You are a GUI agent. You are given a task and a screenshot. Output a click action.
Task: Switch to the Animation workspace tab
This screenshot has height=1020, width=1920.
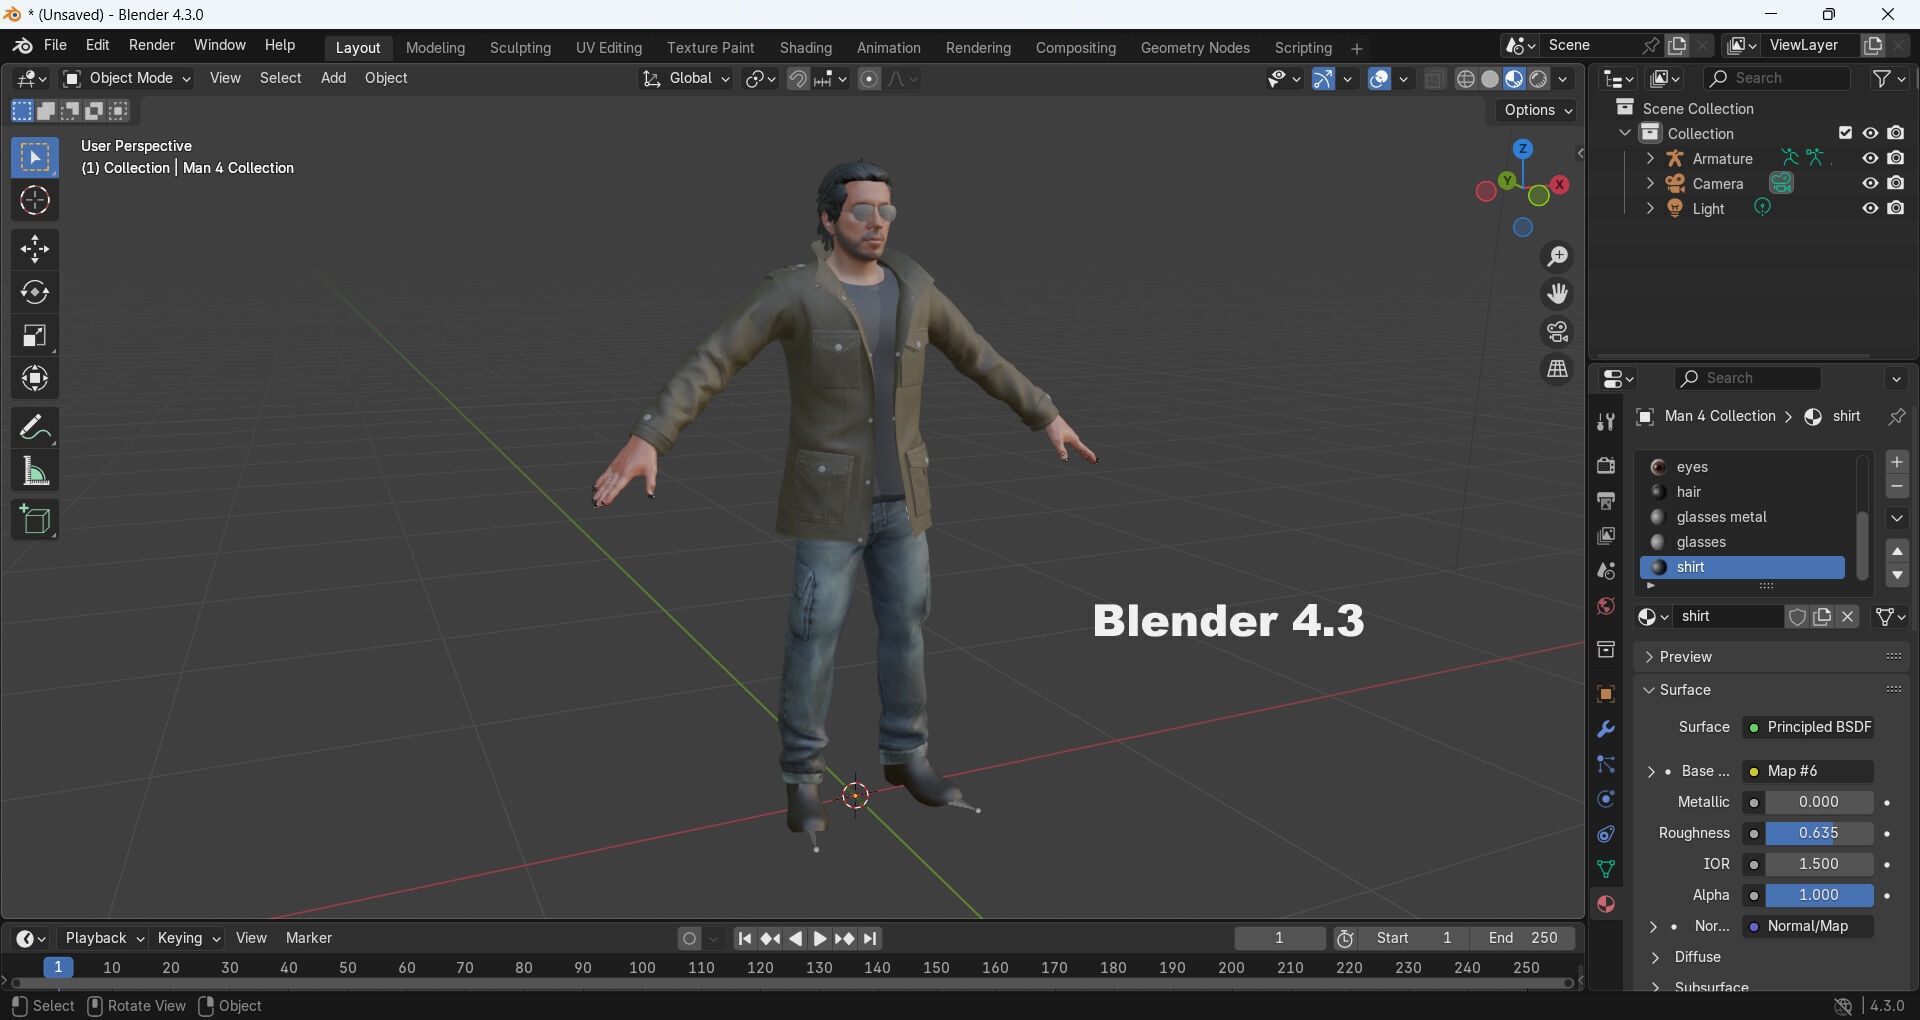pyautogui.click(x=888, y=48)
